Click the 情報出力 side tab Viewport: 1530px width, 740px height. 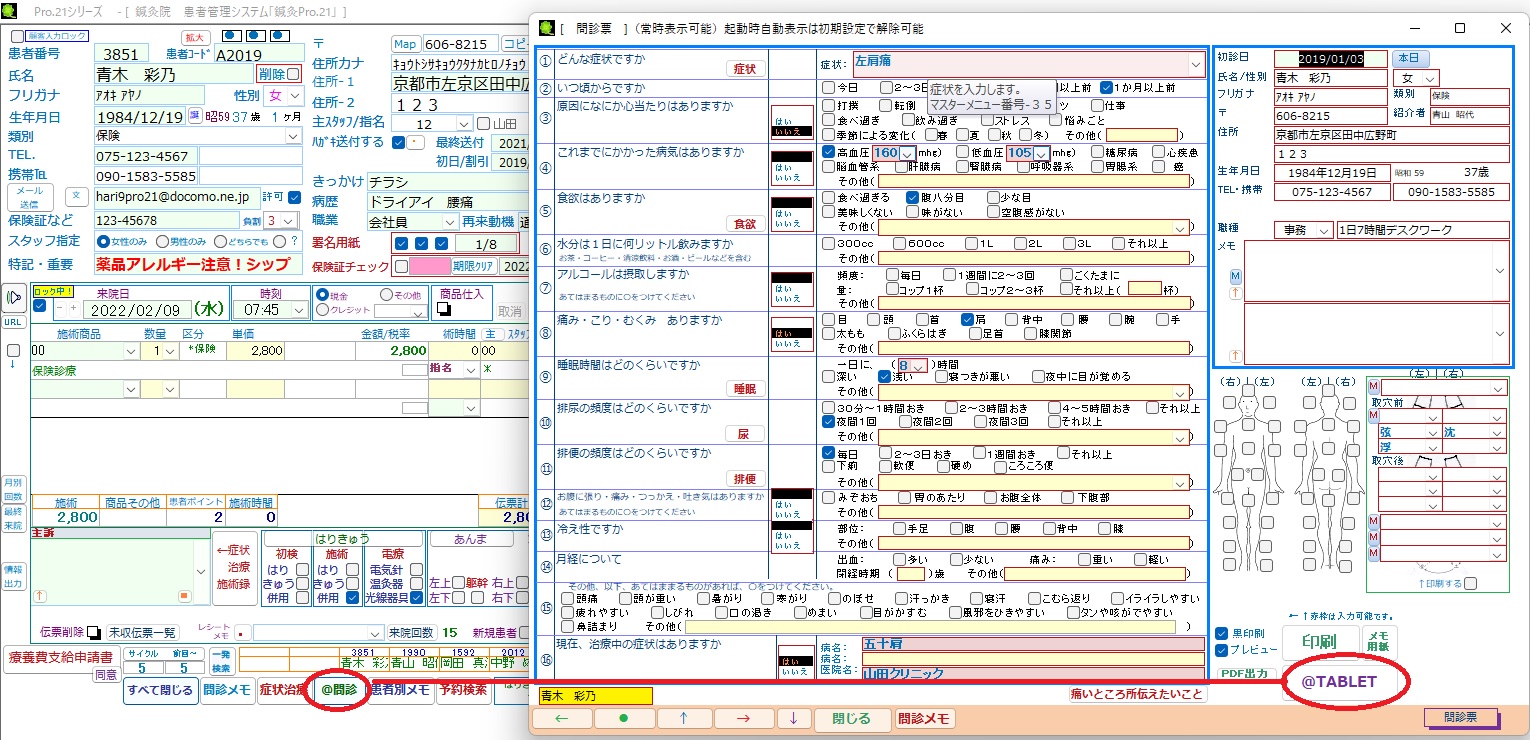[x=12, y=576]
